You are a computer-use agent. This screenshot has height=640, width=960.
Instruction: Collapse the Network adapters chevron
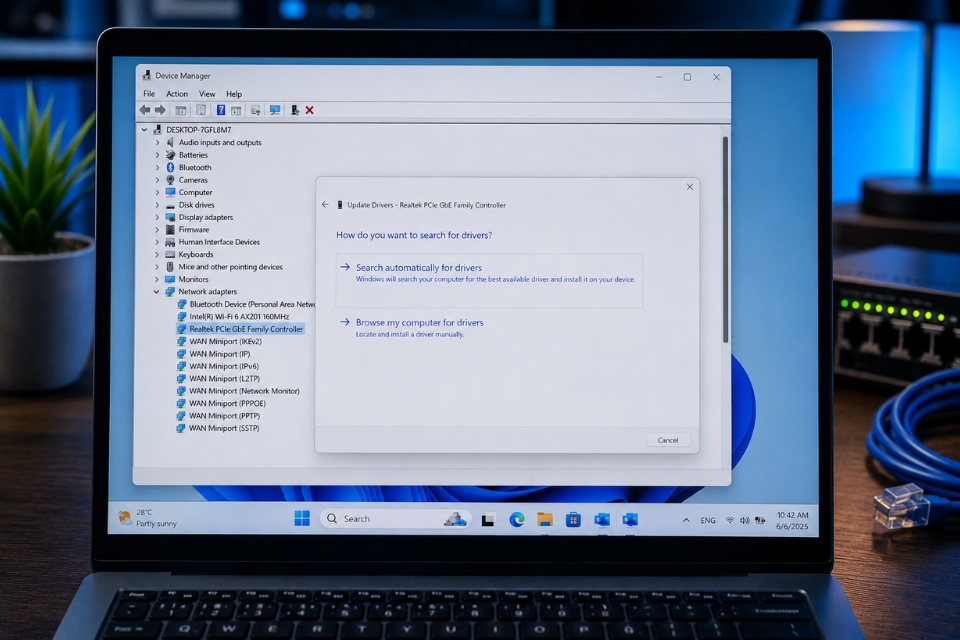(157, 292)
